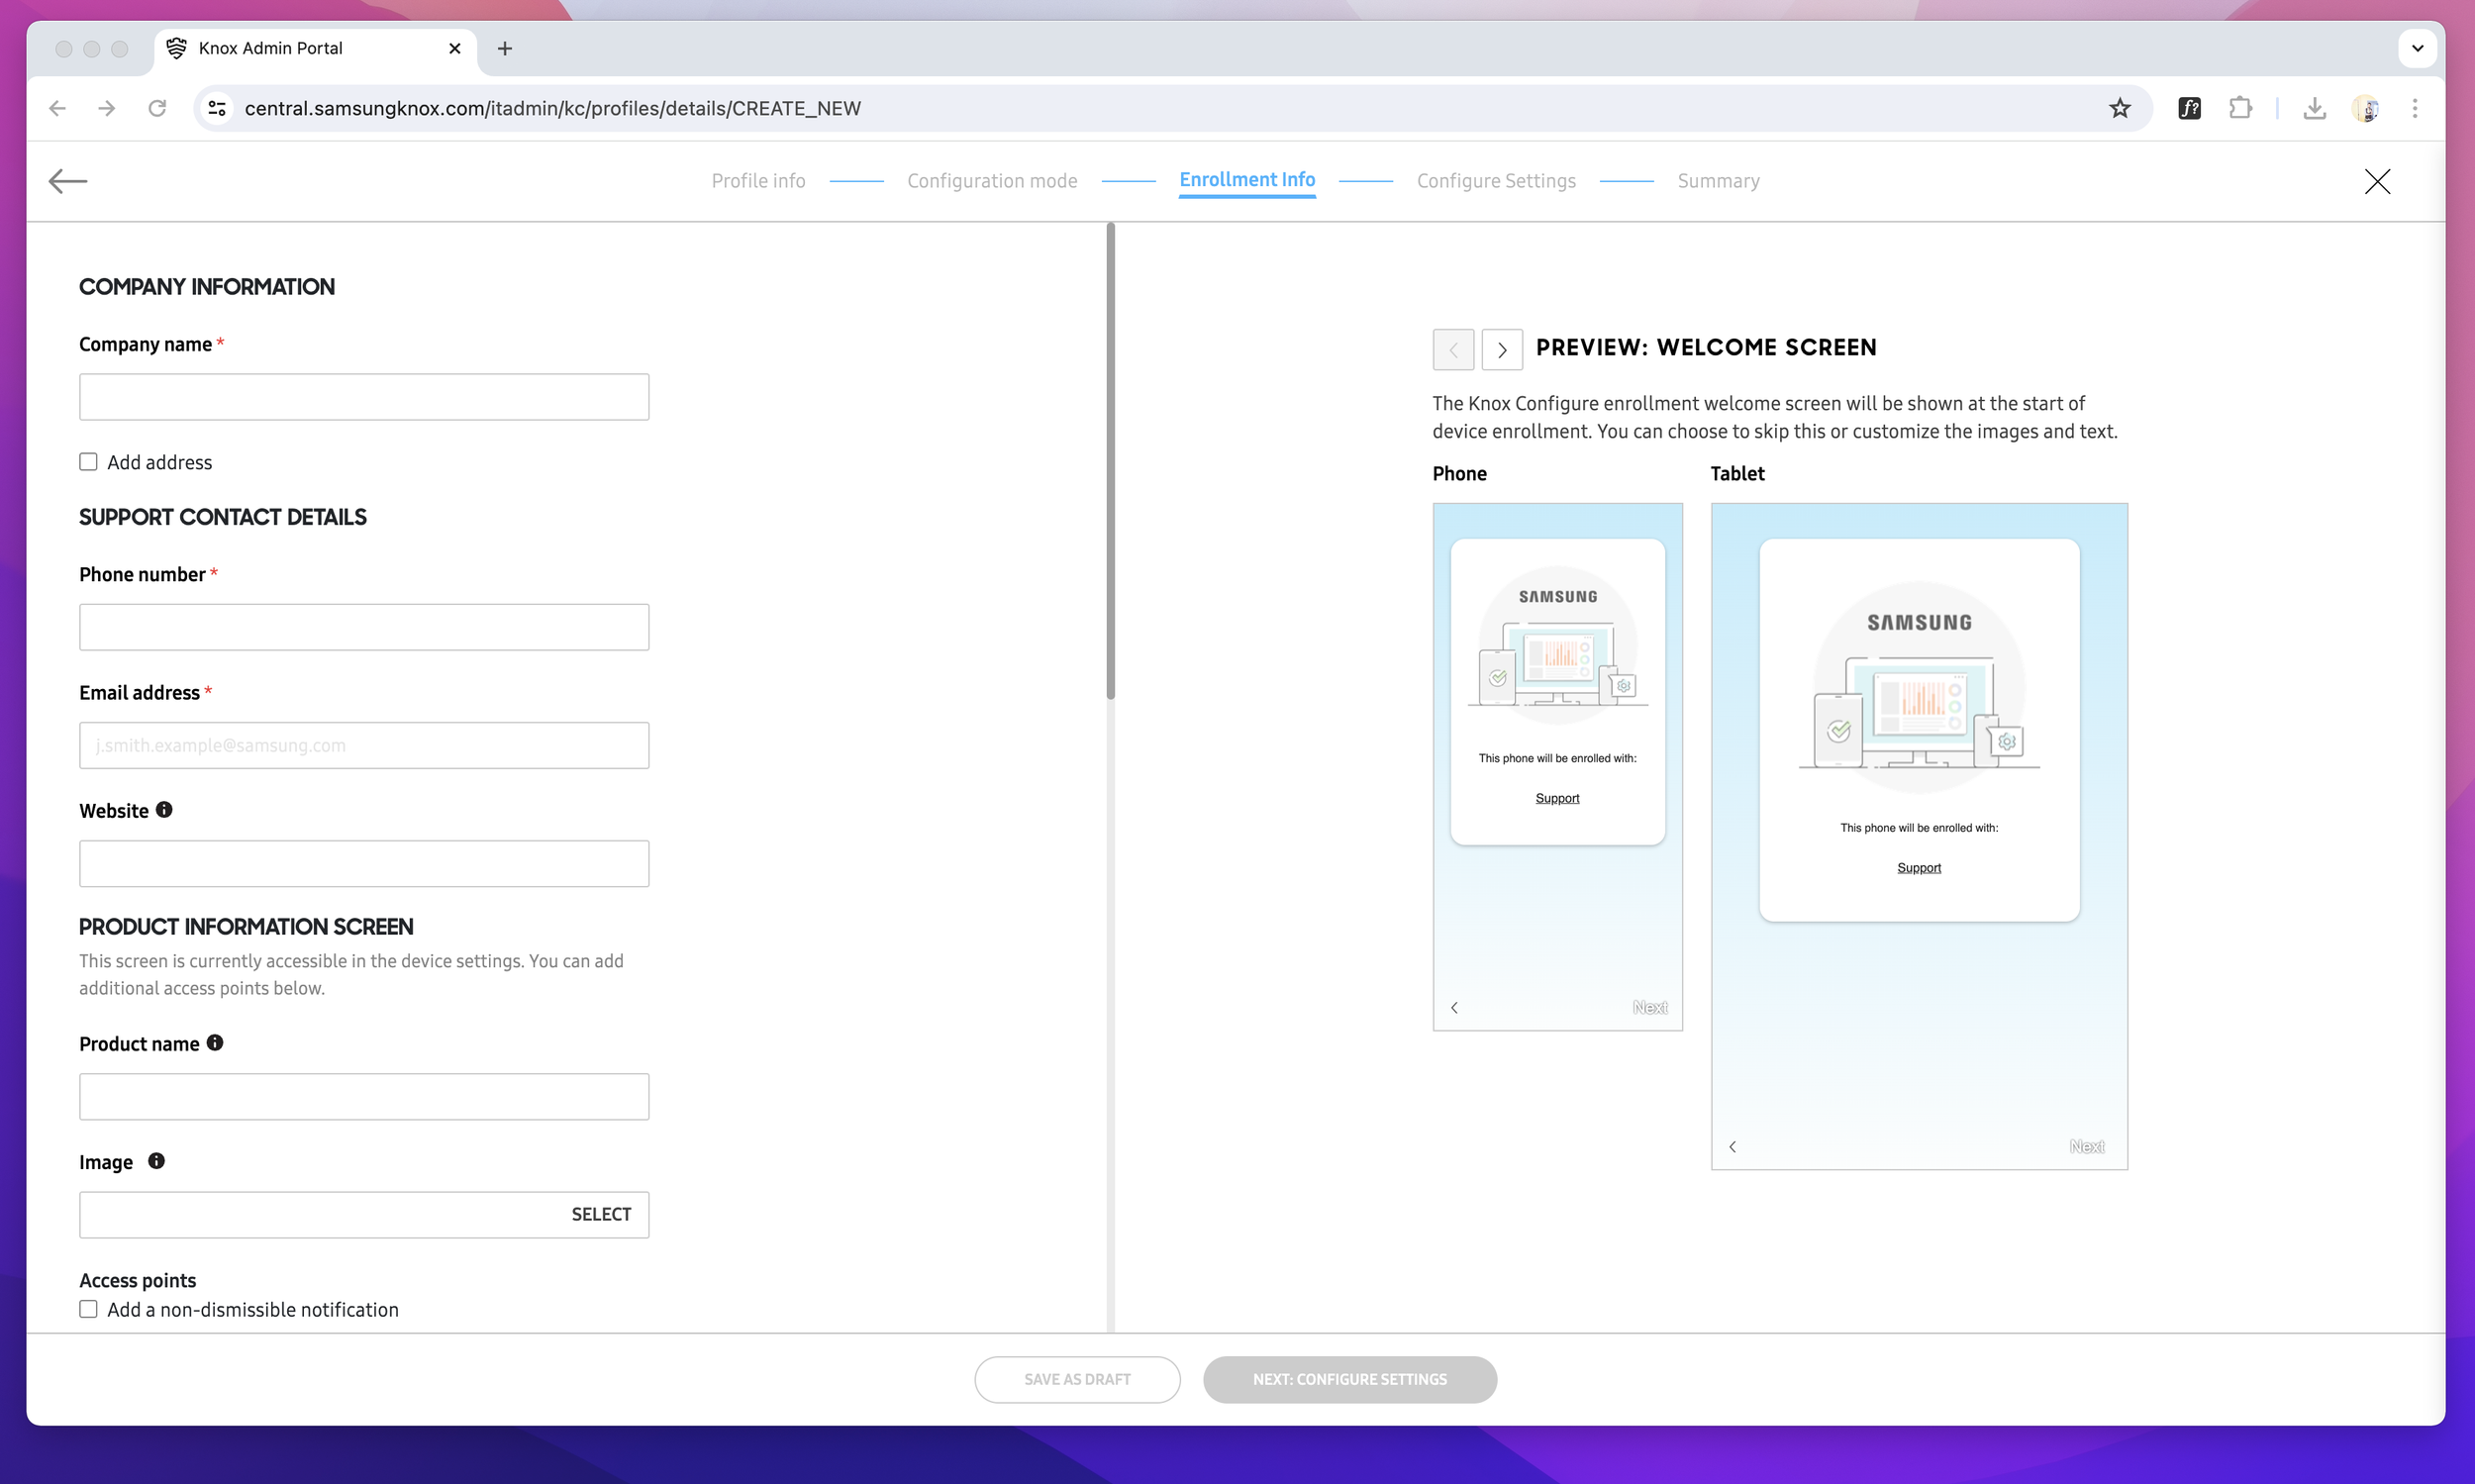Enable the Add address checkbox
Image resolution: width=2475 pixels, height=1484 pixels.
89,462
